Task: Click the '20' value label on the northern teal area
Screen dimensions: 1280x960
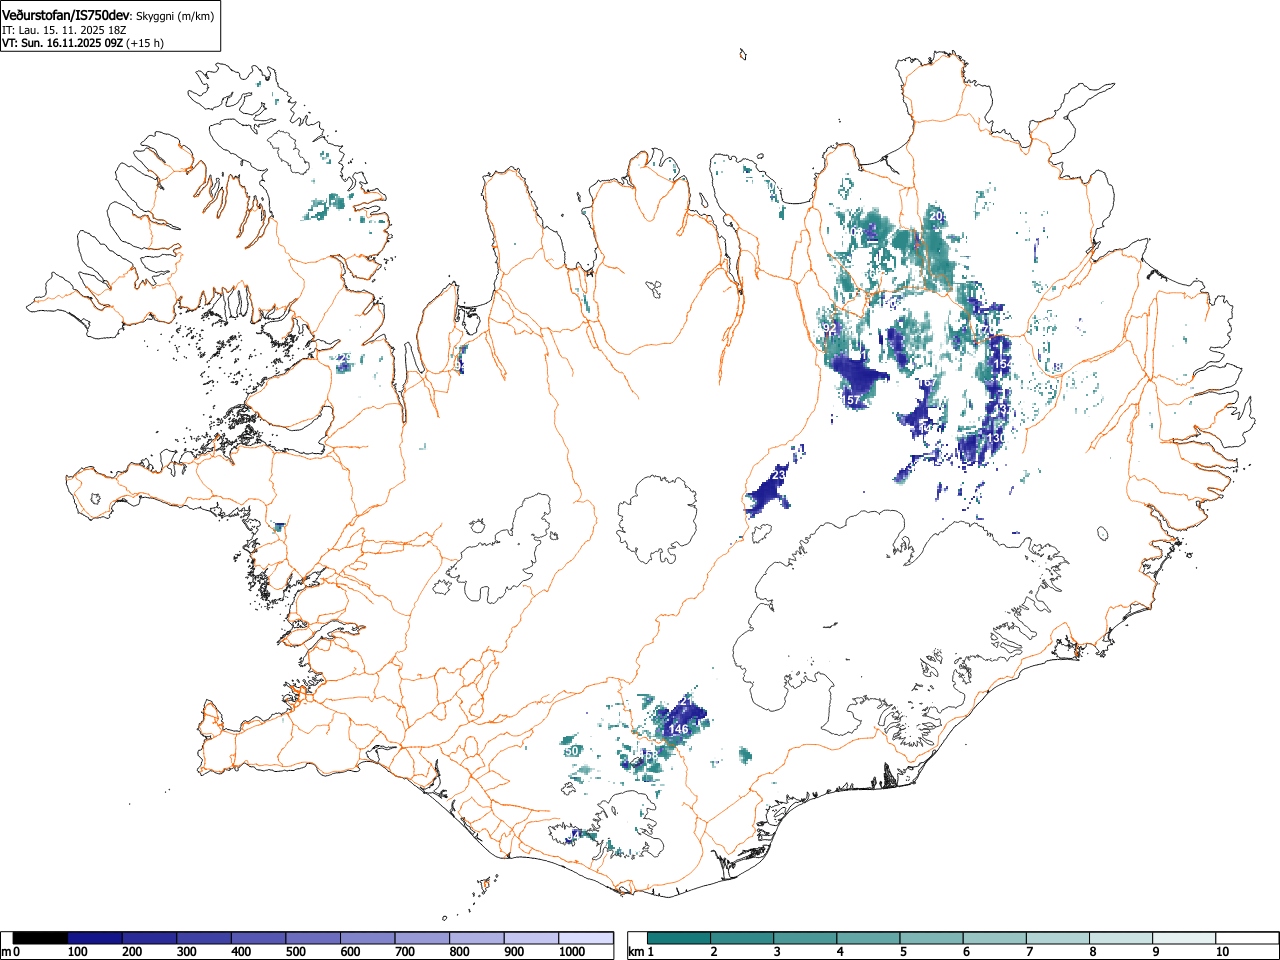Action: coord(936,216)
